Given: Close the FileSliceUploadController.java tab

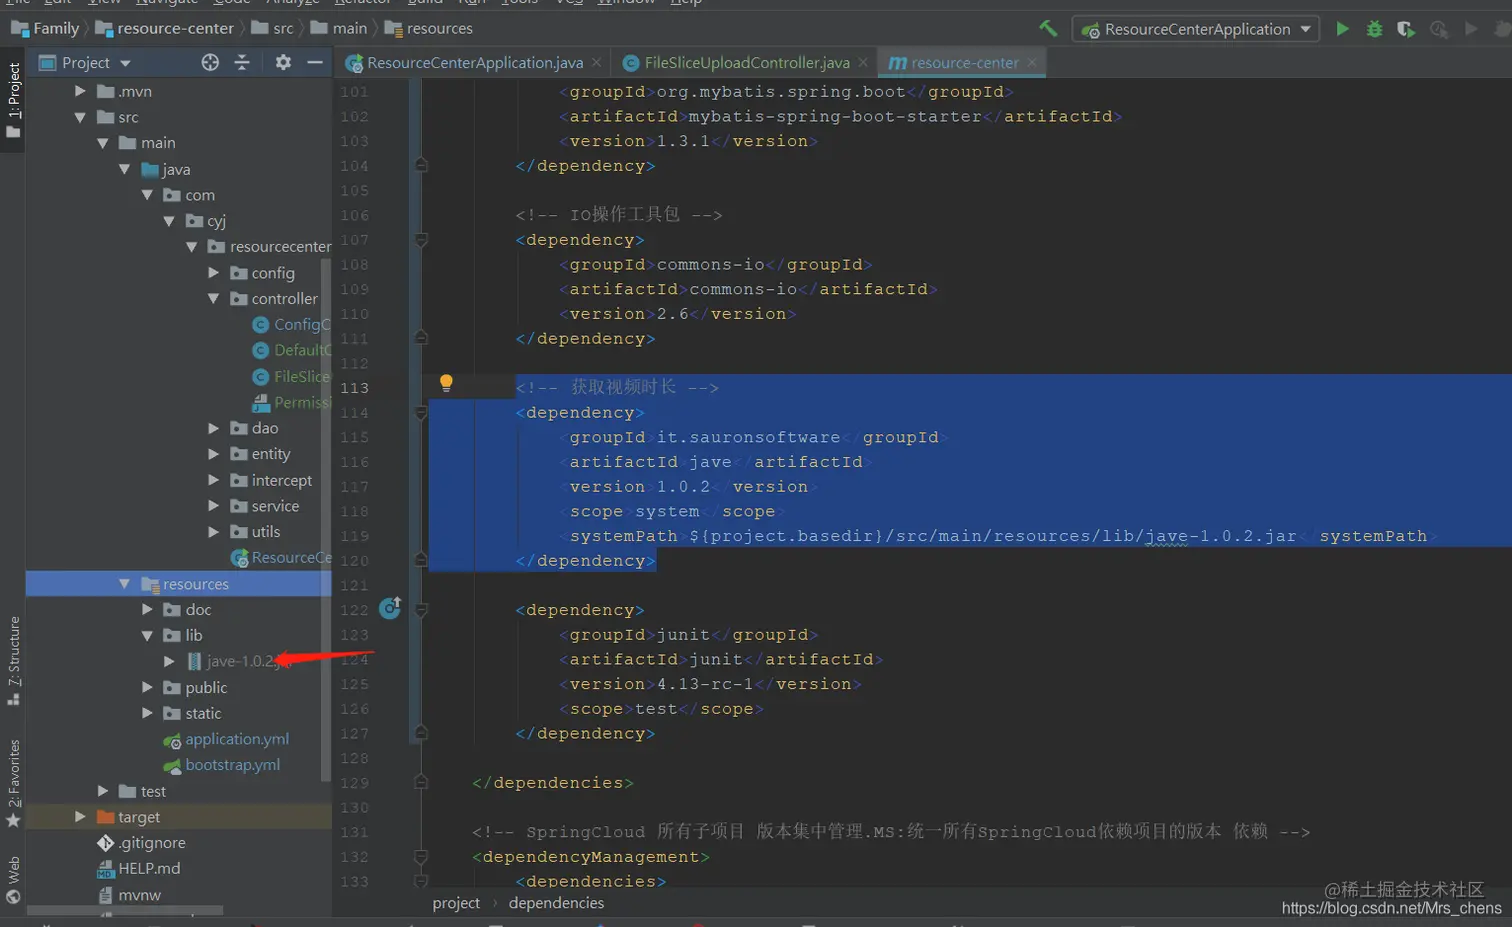Looking at the screenshot, I should pos(863,62).
